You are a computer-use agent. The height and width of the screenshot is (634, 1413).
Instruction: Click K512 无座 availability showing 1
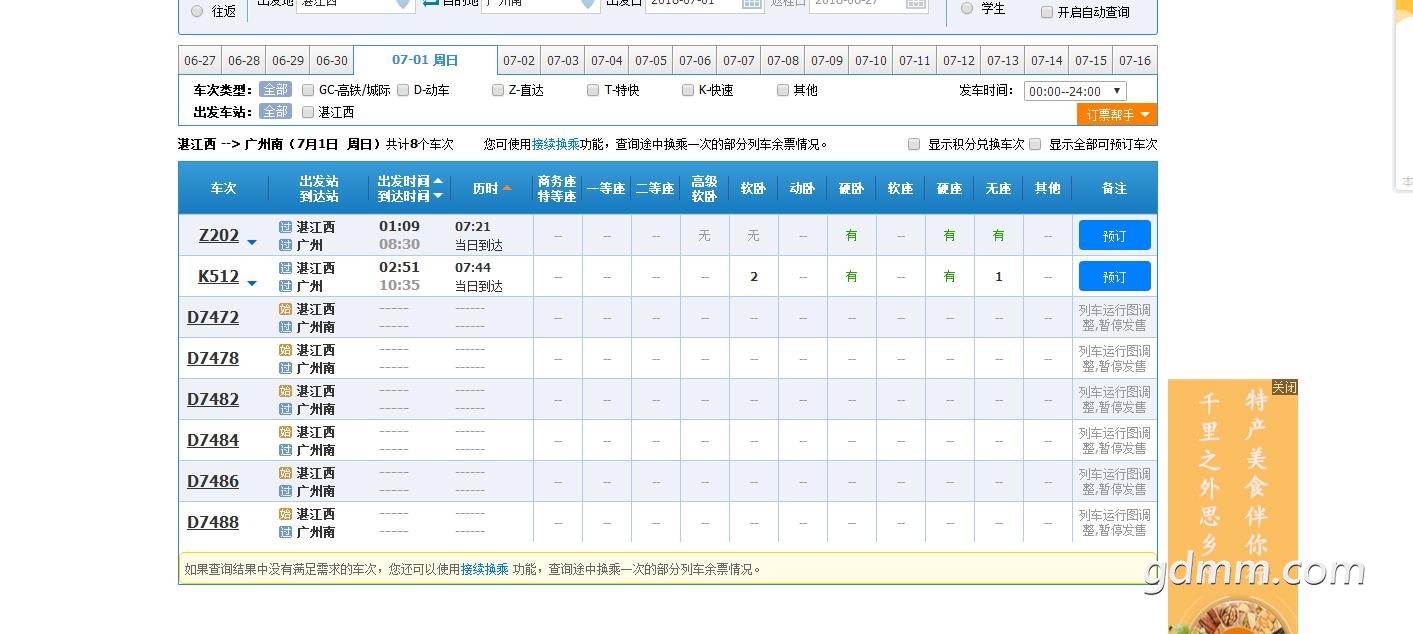point(998,276)
